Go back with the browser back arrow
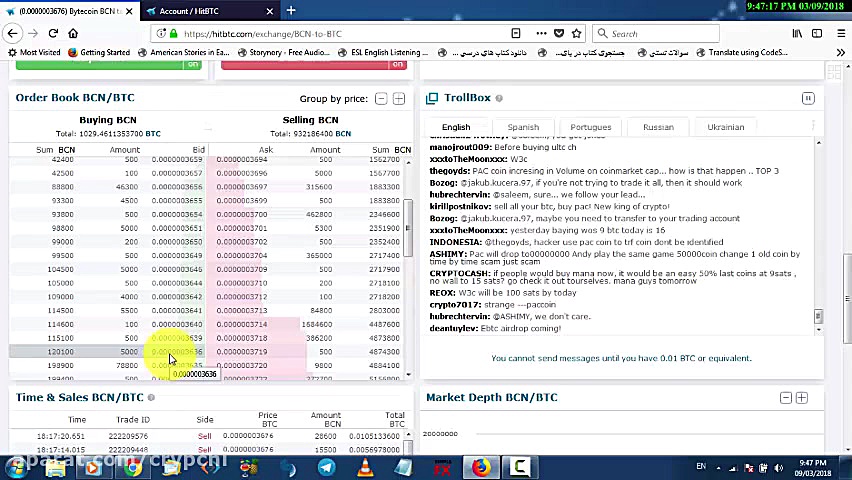Viewport: 852px width, 480px height. 12,33
